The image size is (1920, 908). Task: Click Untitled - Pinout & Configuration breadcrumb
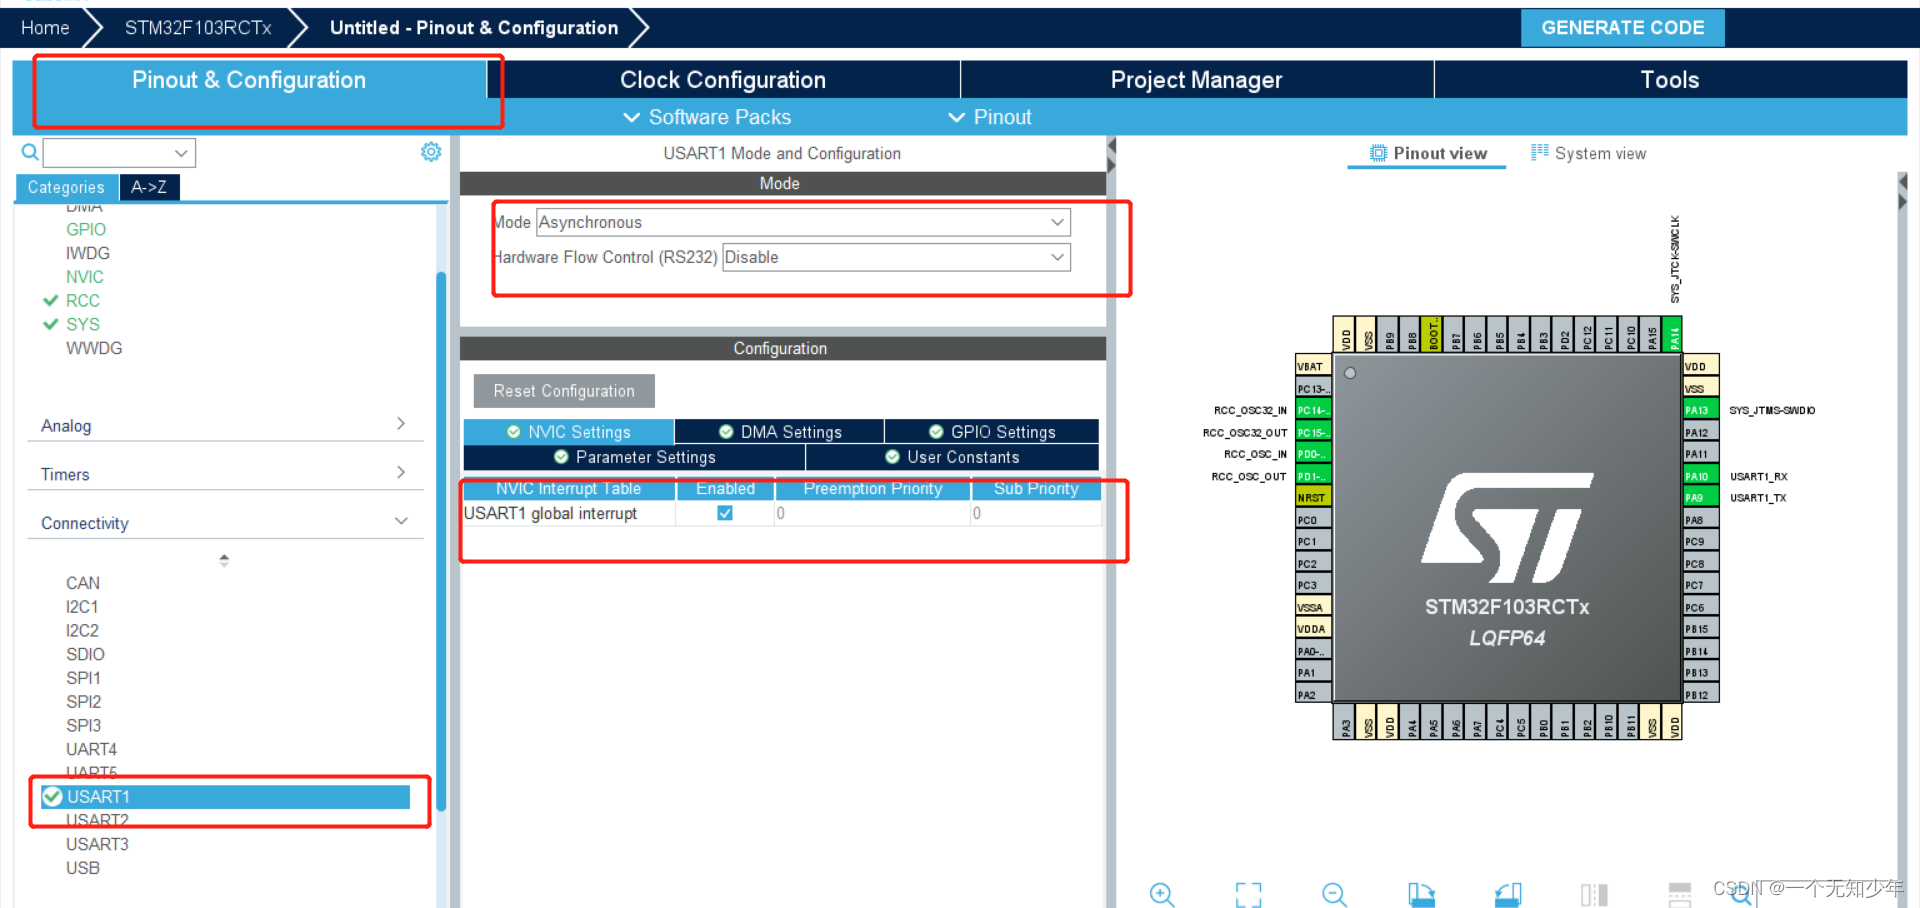474,27
